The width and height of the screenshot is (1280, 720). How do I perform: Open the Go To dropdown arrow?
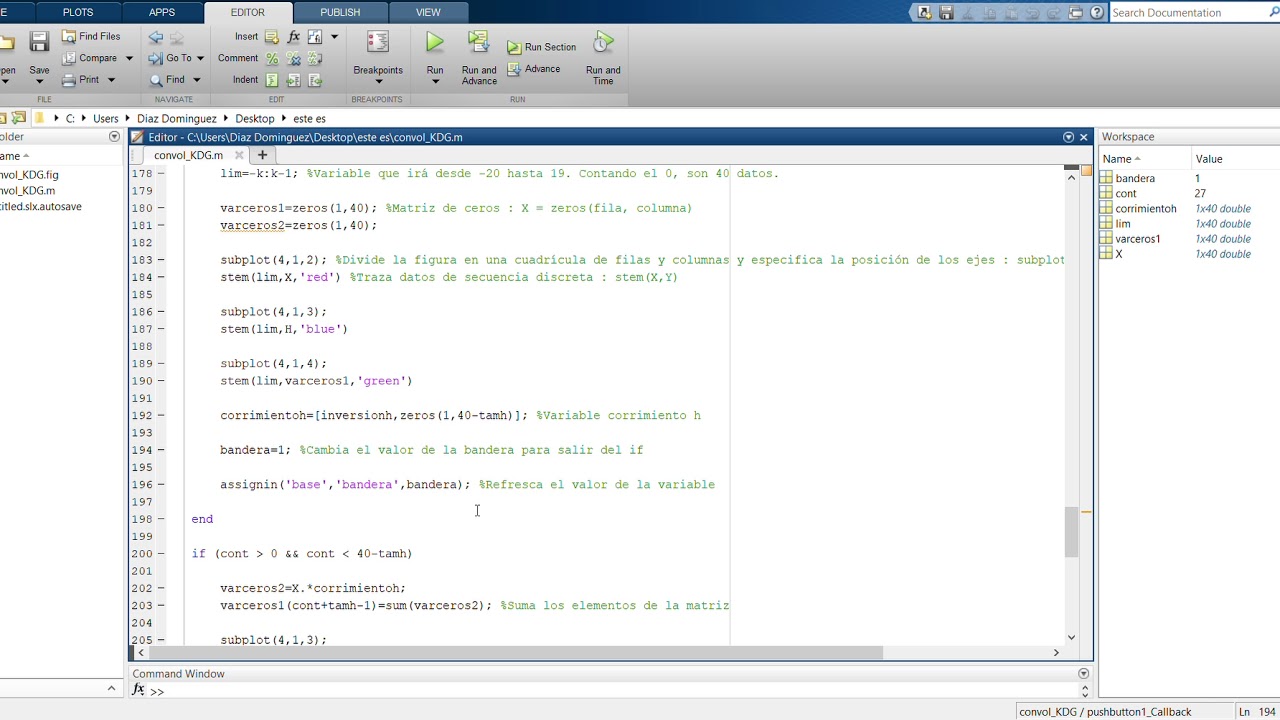click(200, 58)
